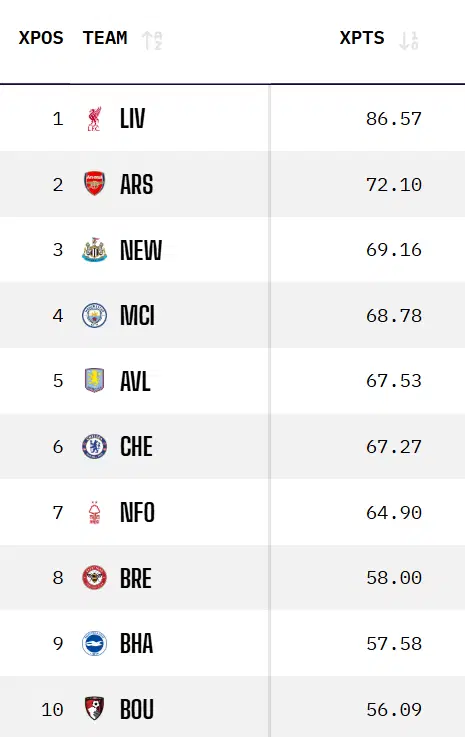Open the LIV team link
Image resolution: width=465 pixels, height=737 pixels.
(x=133, y=118)
